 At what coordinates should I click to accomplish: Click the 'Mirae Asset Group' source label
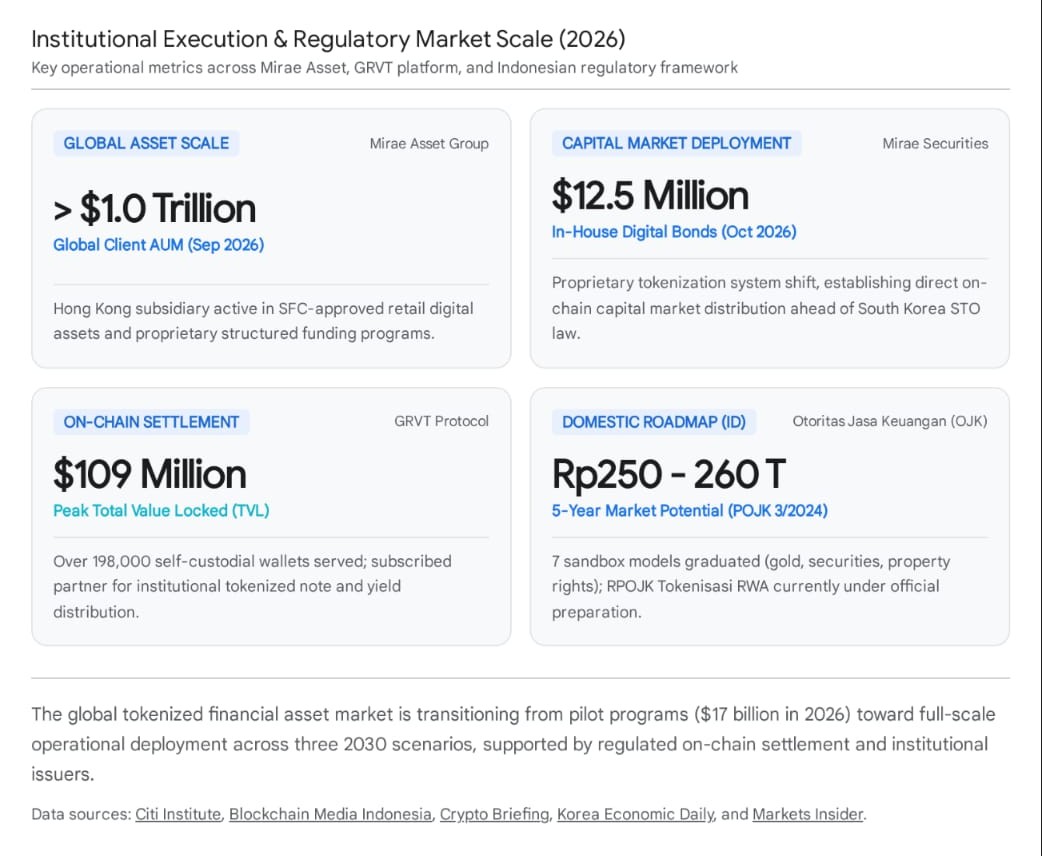(429, 144)
